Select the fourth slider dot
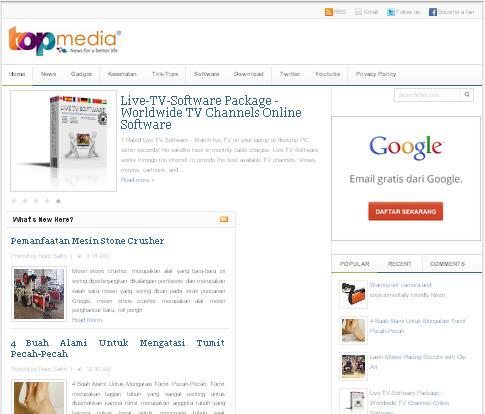485x414 pixels. (x=47, y=201)
